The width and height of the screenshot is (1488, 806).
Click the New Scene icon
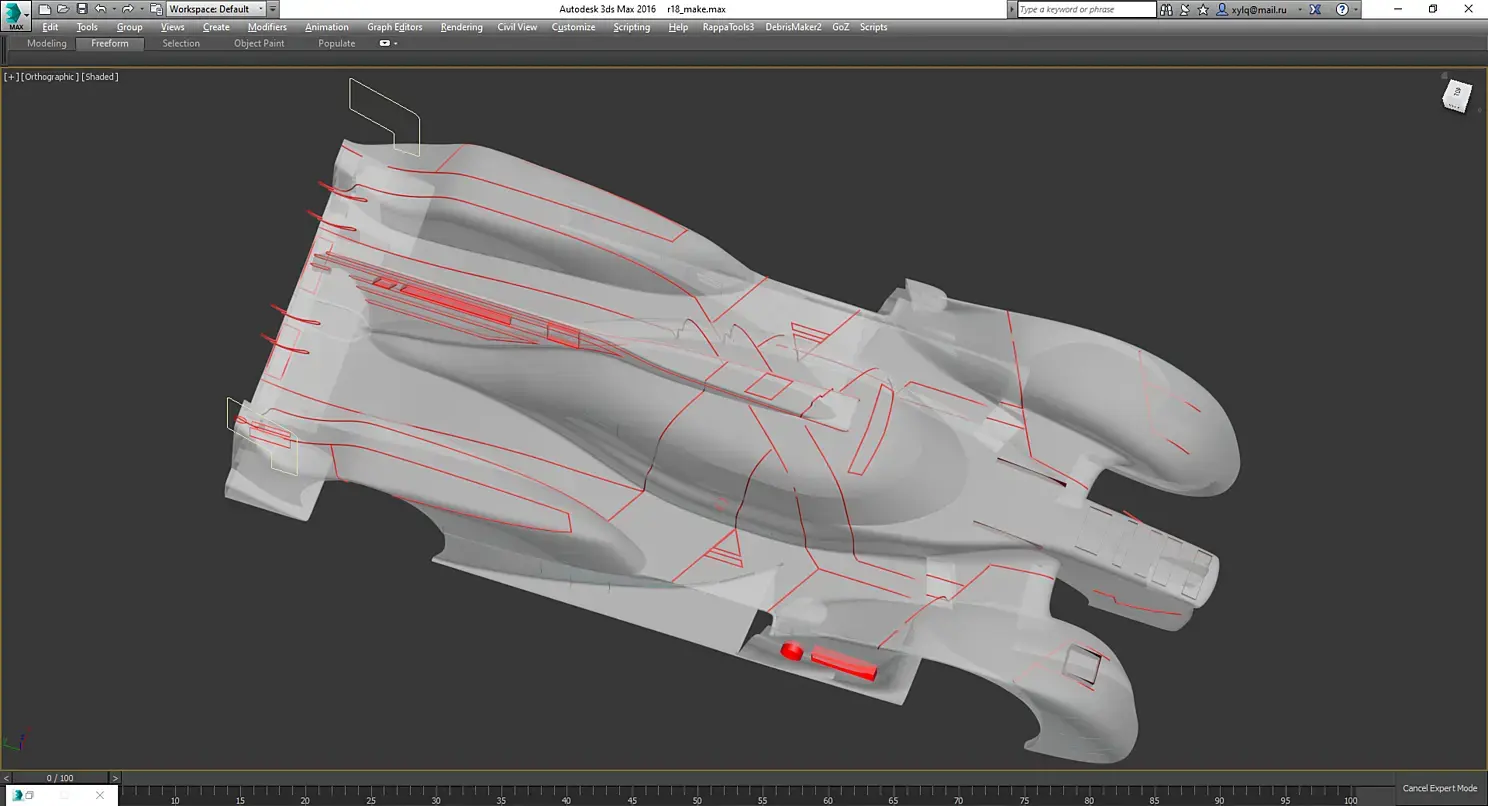point(45,9)
